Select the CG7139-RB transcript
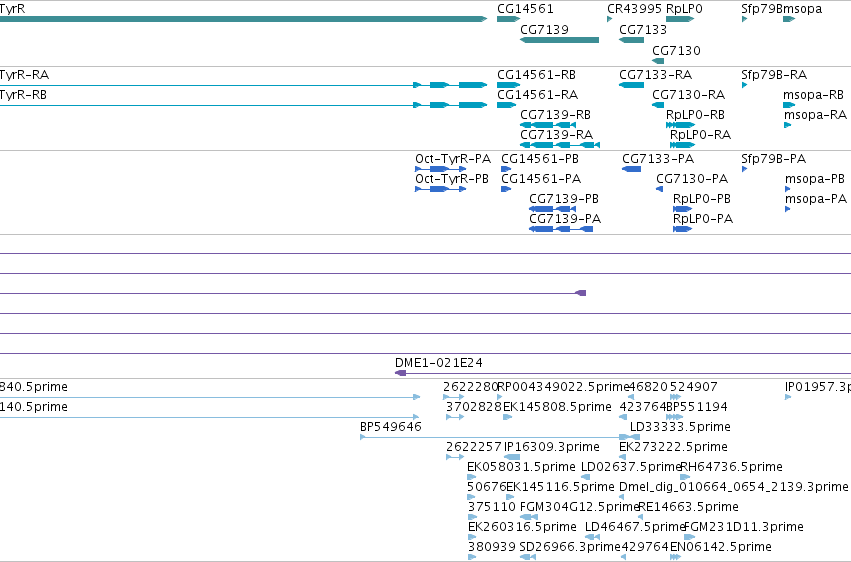 point(548,125)
